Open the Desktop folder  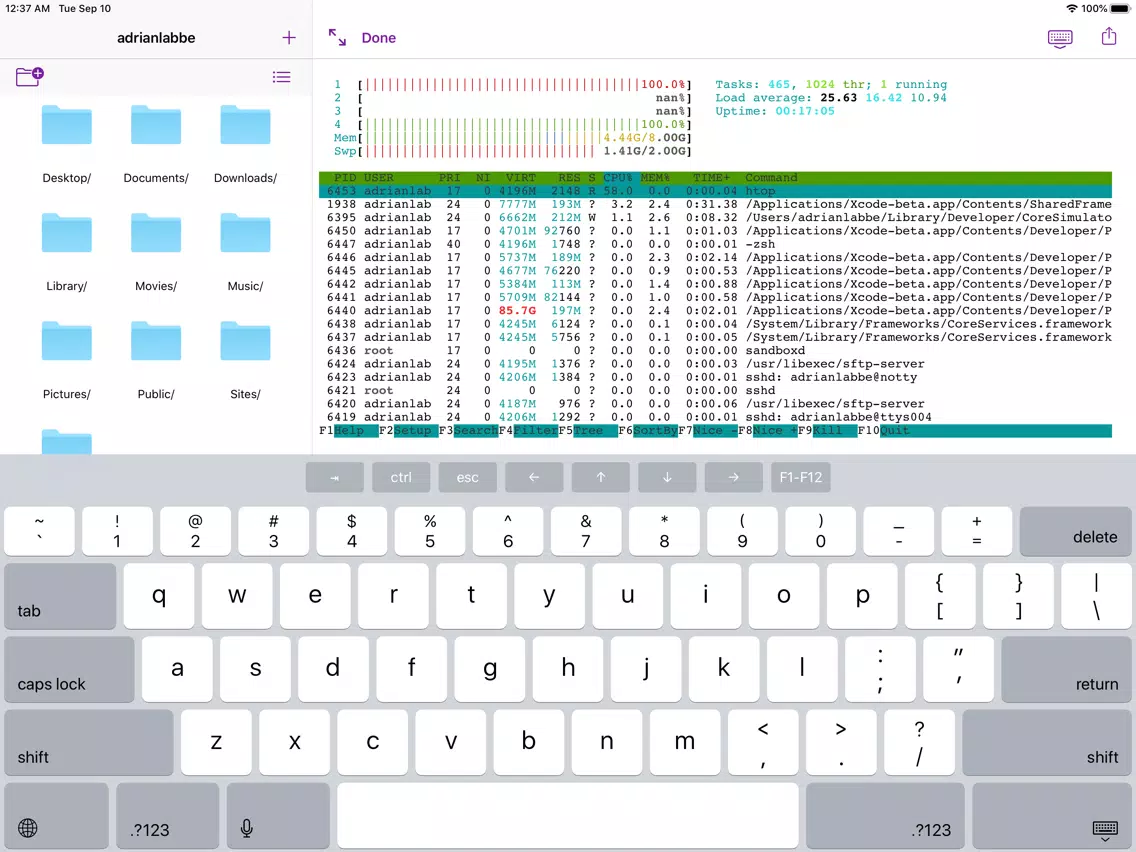pos(67,144)
